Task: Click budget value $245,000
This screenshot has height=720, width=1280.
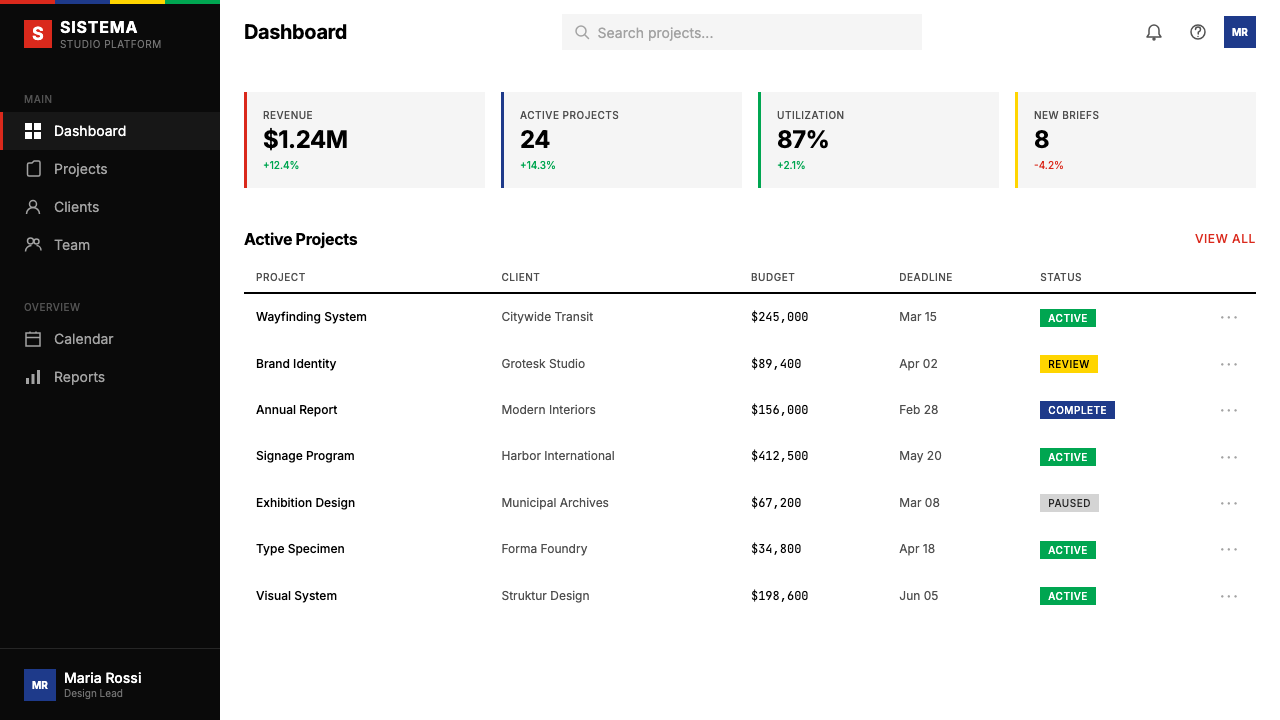Action: [780, 317]
